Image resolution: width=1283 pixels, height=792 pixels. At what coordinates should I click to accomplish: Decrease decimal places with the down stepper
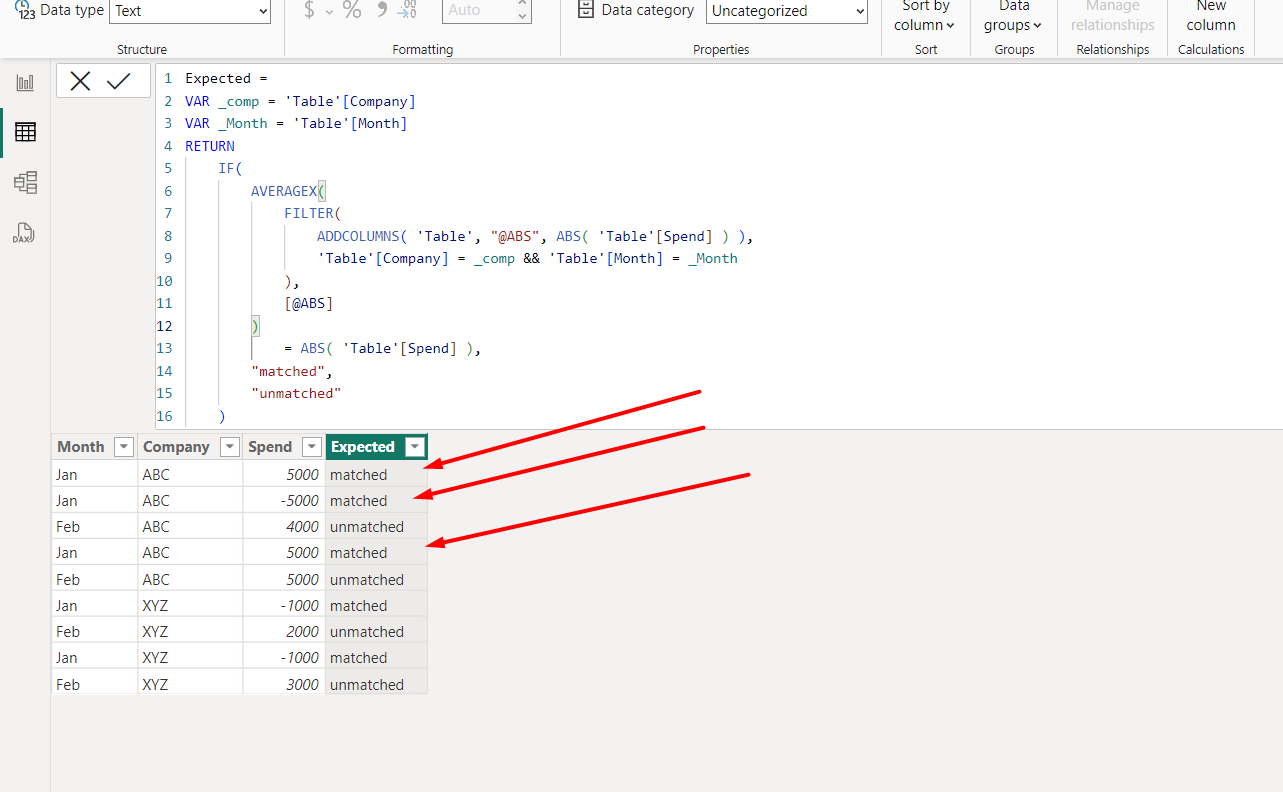(523, 16)
